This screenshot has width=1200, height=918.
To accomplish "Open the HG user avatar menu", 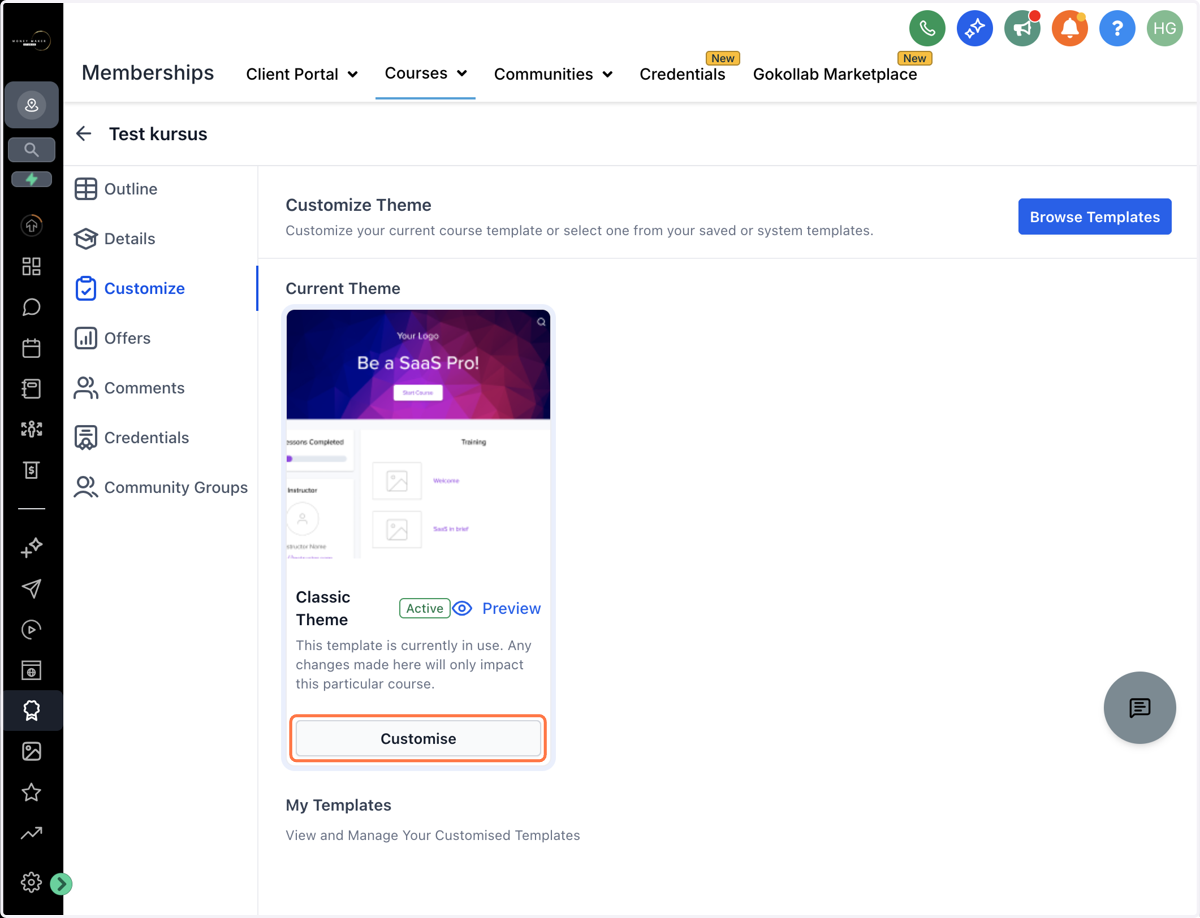I will (1165, 28).
